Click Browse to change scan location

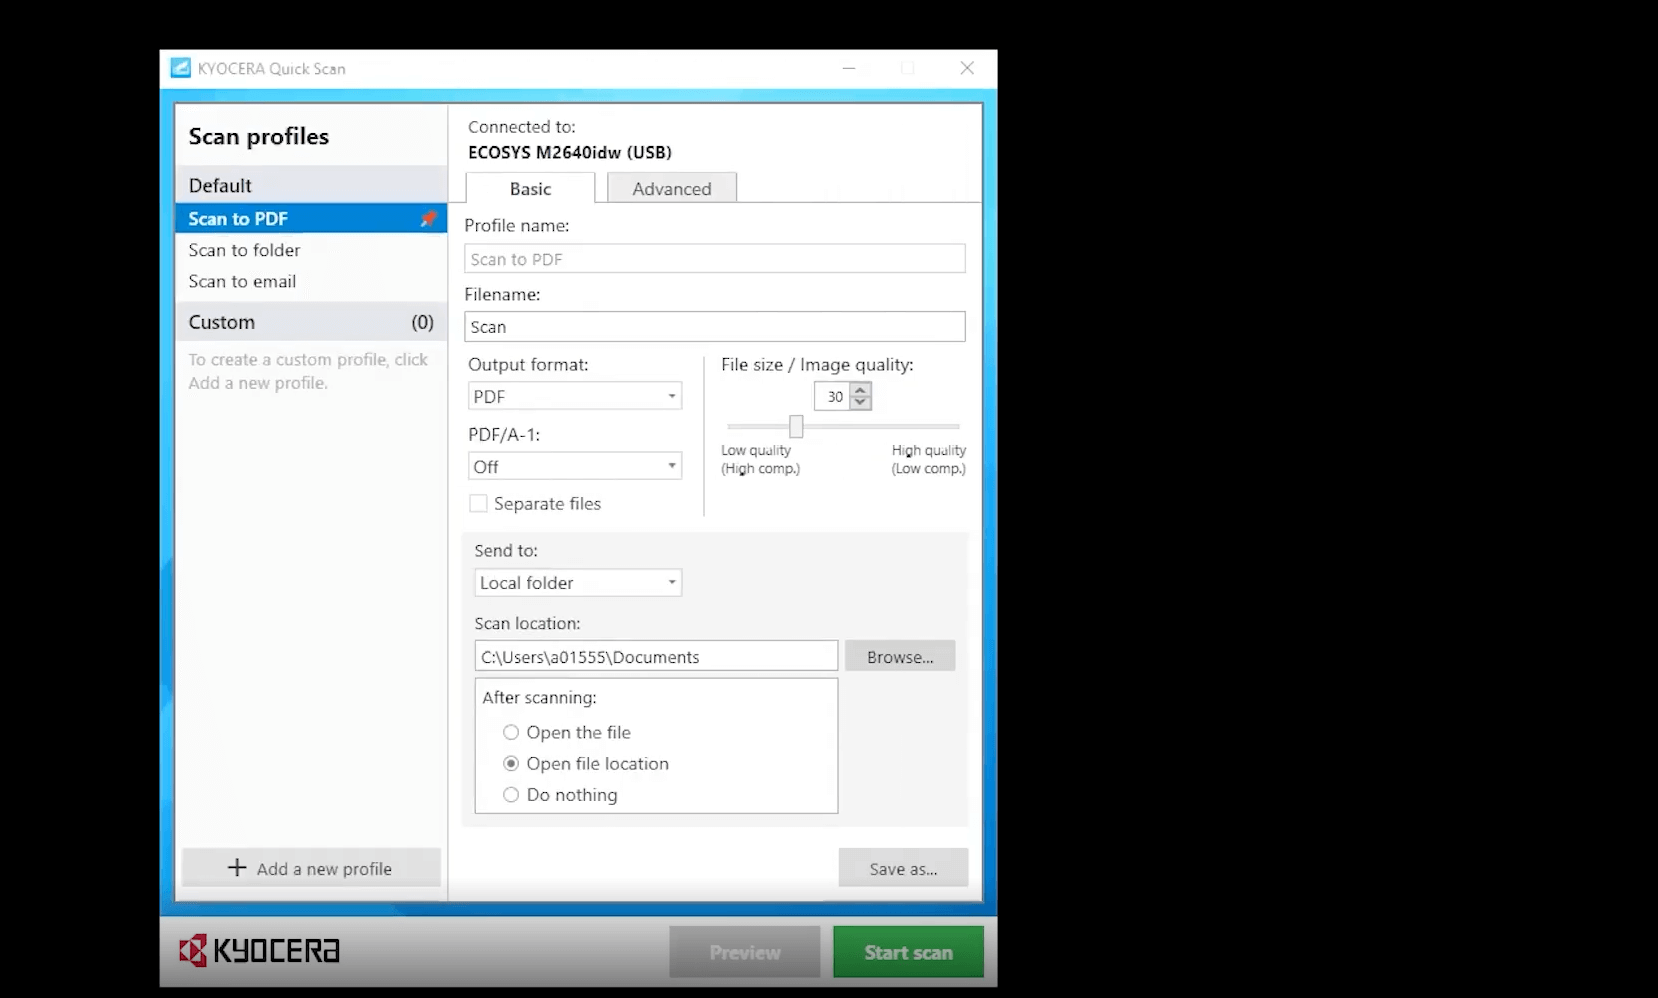(899, 656)
